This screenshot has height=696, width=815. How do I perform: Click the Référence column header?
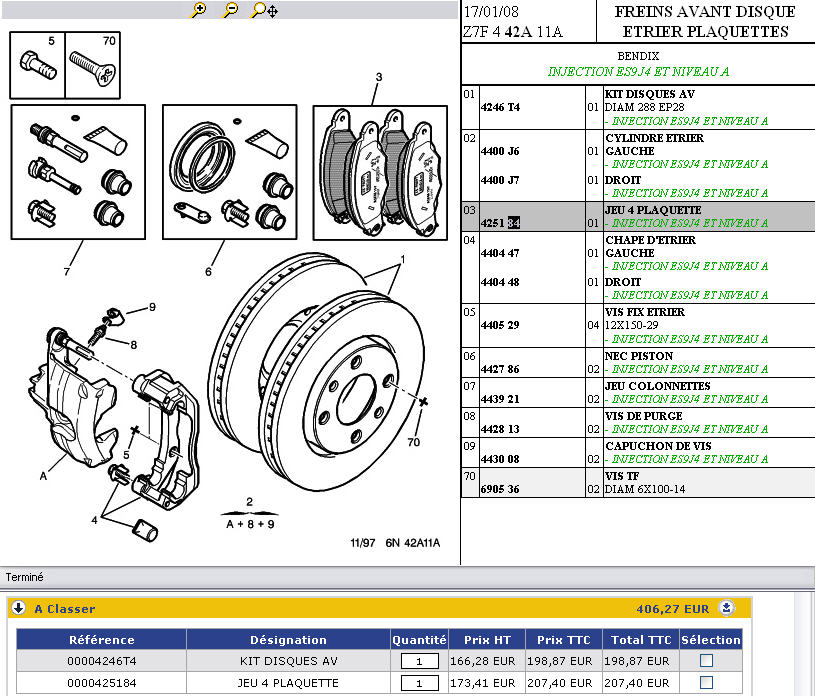(x=101, y=640)
